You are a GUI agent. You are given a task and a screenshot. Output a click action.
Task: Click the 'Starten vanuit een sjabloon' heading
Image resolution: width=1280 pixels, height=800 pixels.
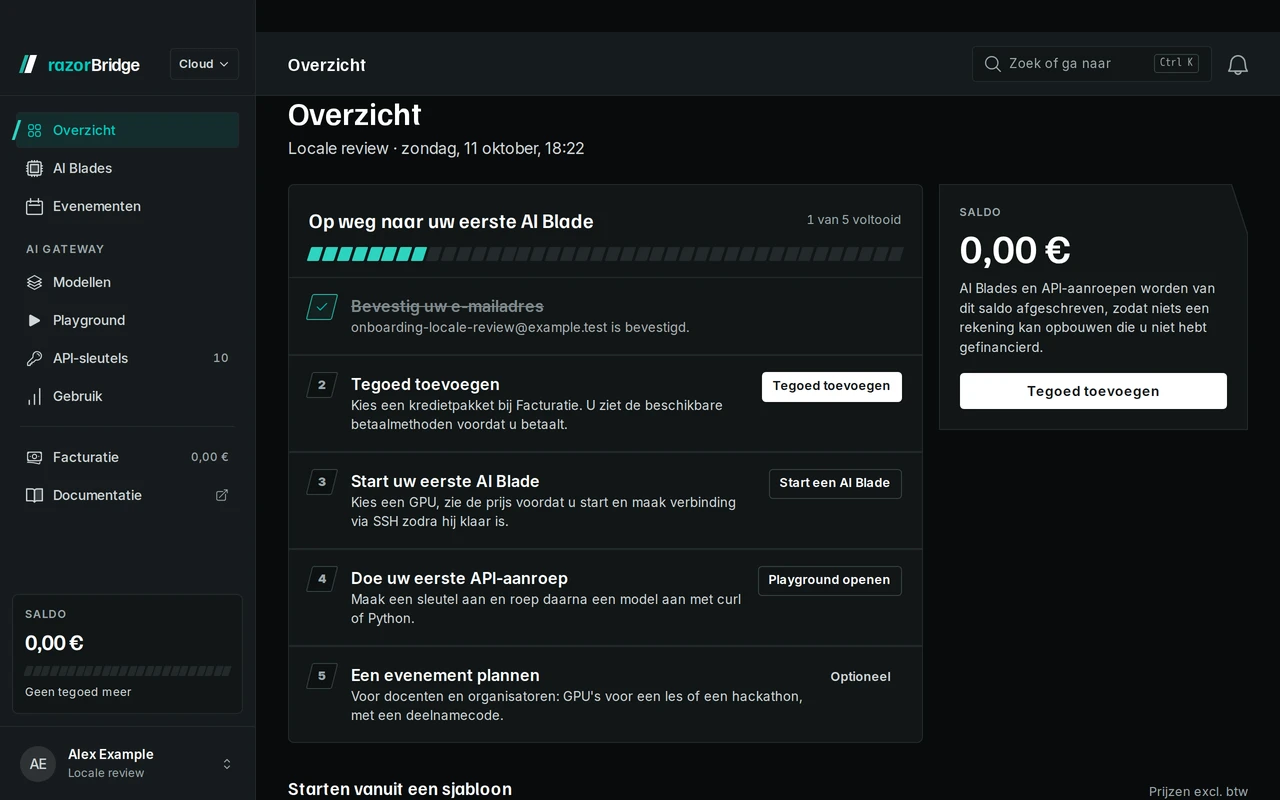tap(400, 789)
